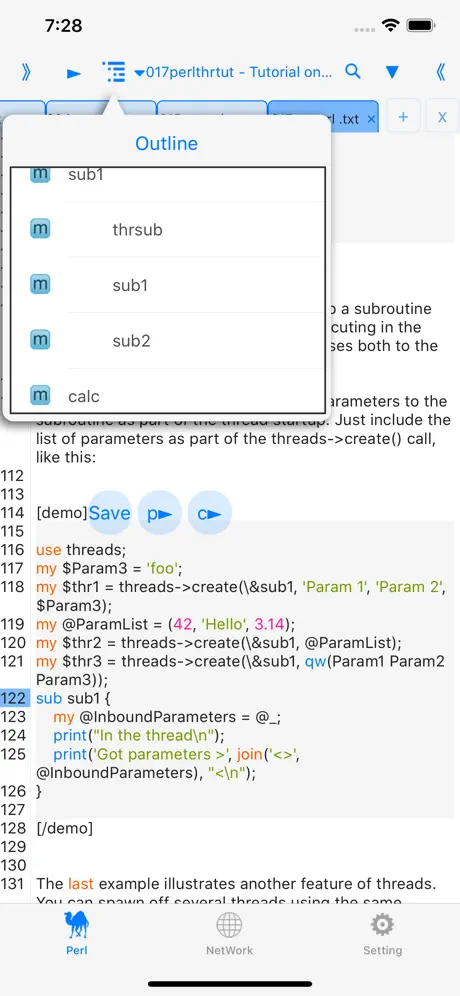
Task: Close the .txt file tab
Action: (372, 119)
